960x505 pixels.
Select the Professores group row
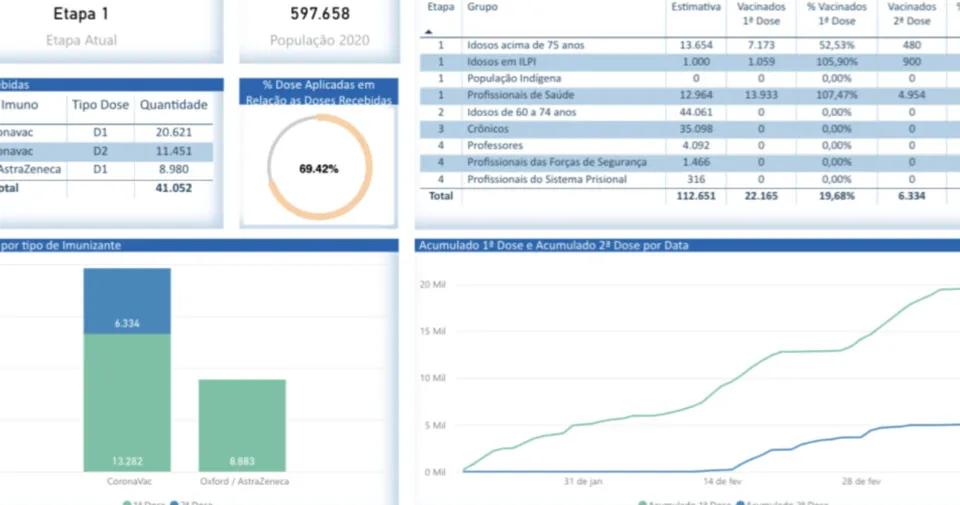click(690, 145)
